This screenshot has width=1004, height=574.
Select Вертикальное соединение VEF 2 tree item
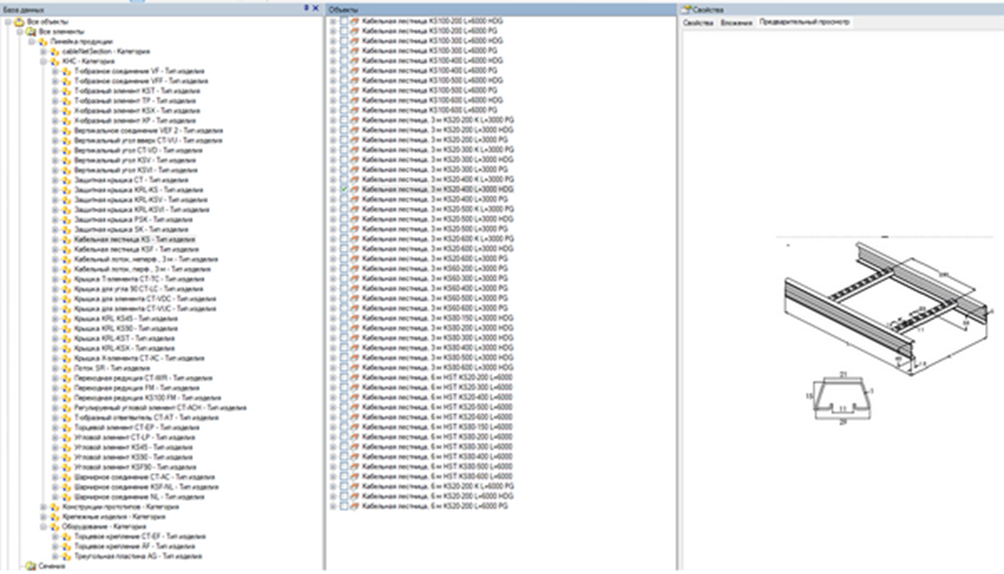click(149, 131)
